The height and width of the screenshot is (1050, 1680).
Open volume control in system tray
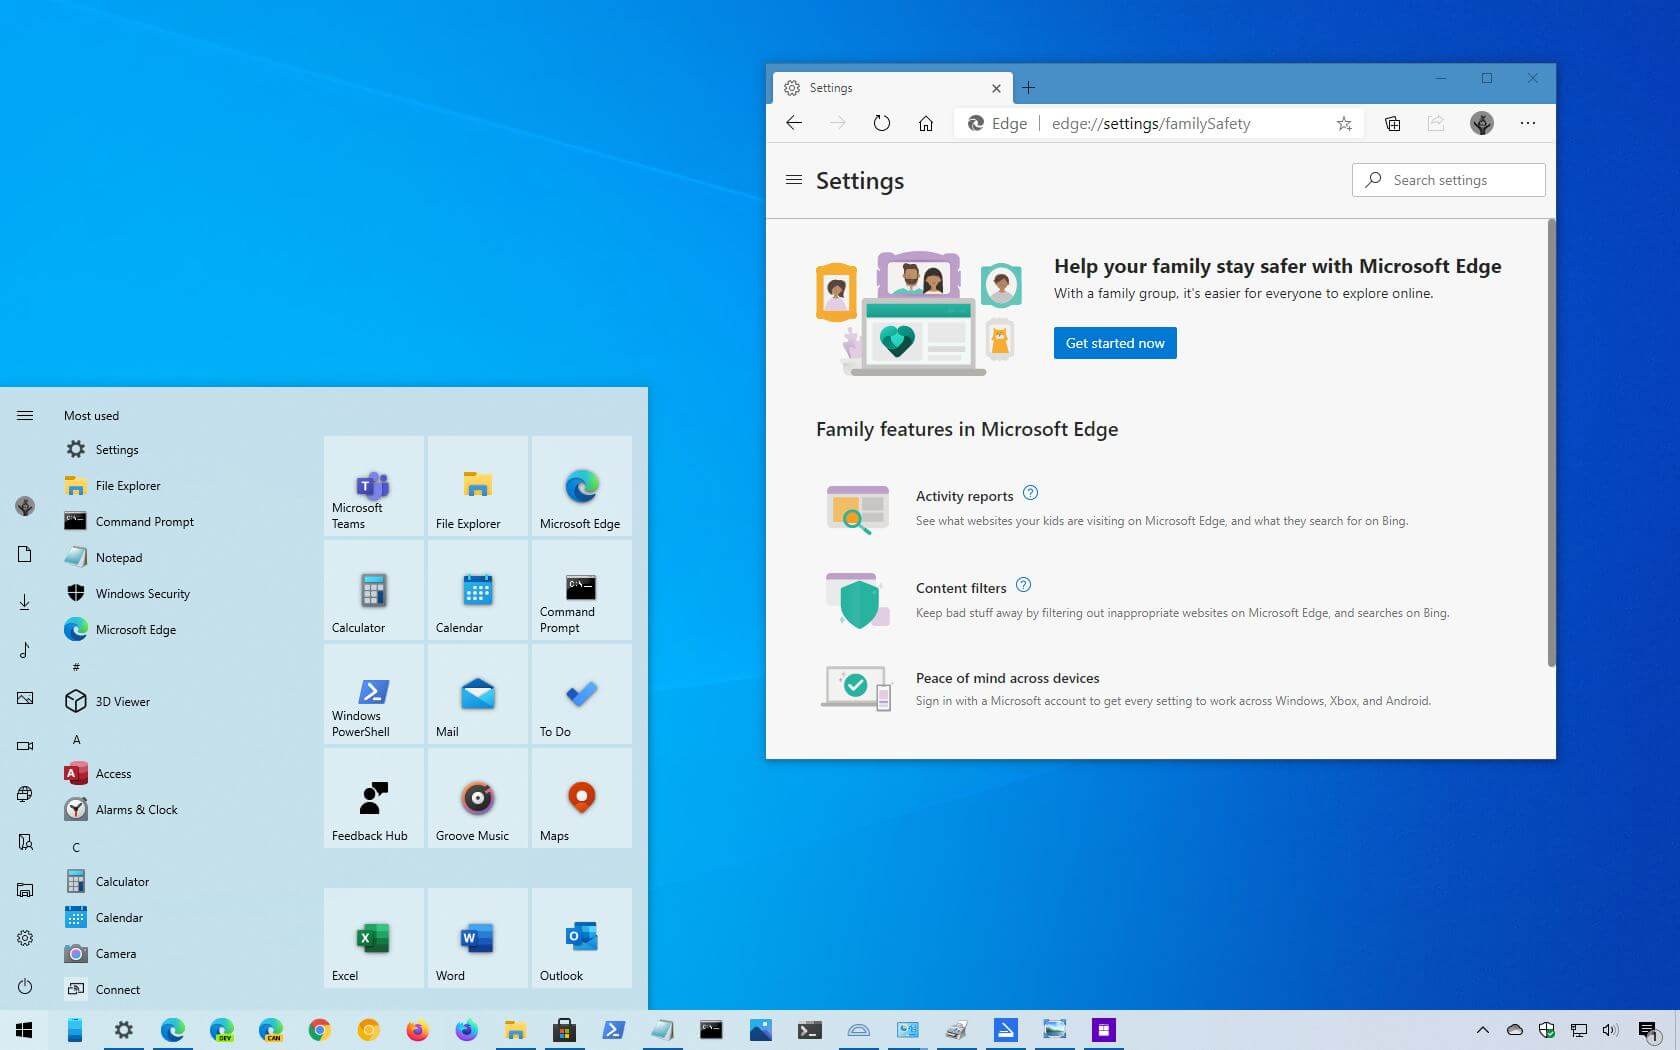(x=1610, y=1030)
